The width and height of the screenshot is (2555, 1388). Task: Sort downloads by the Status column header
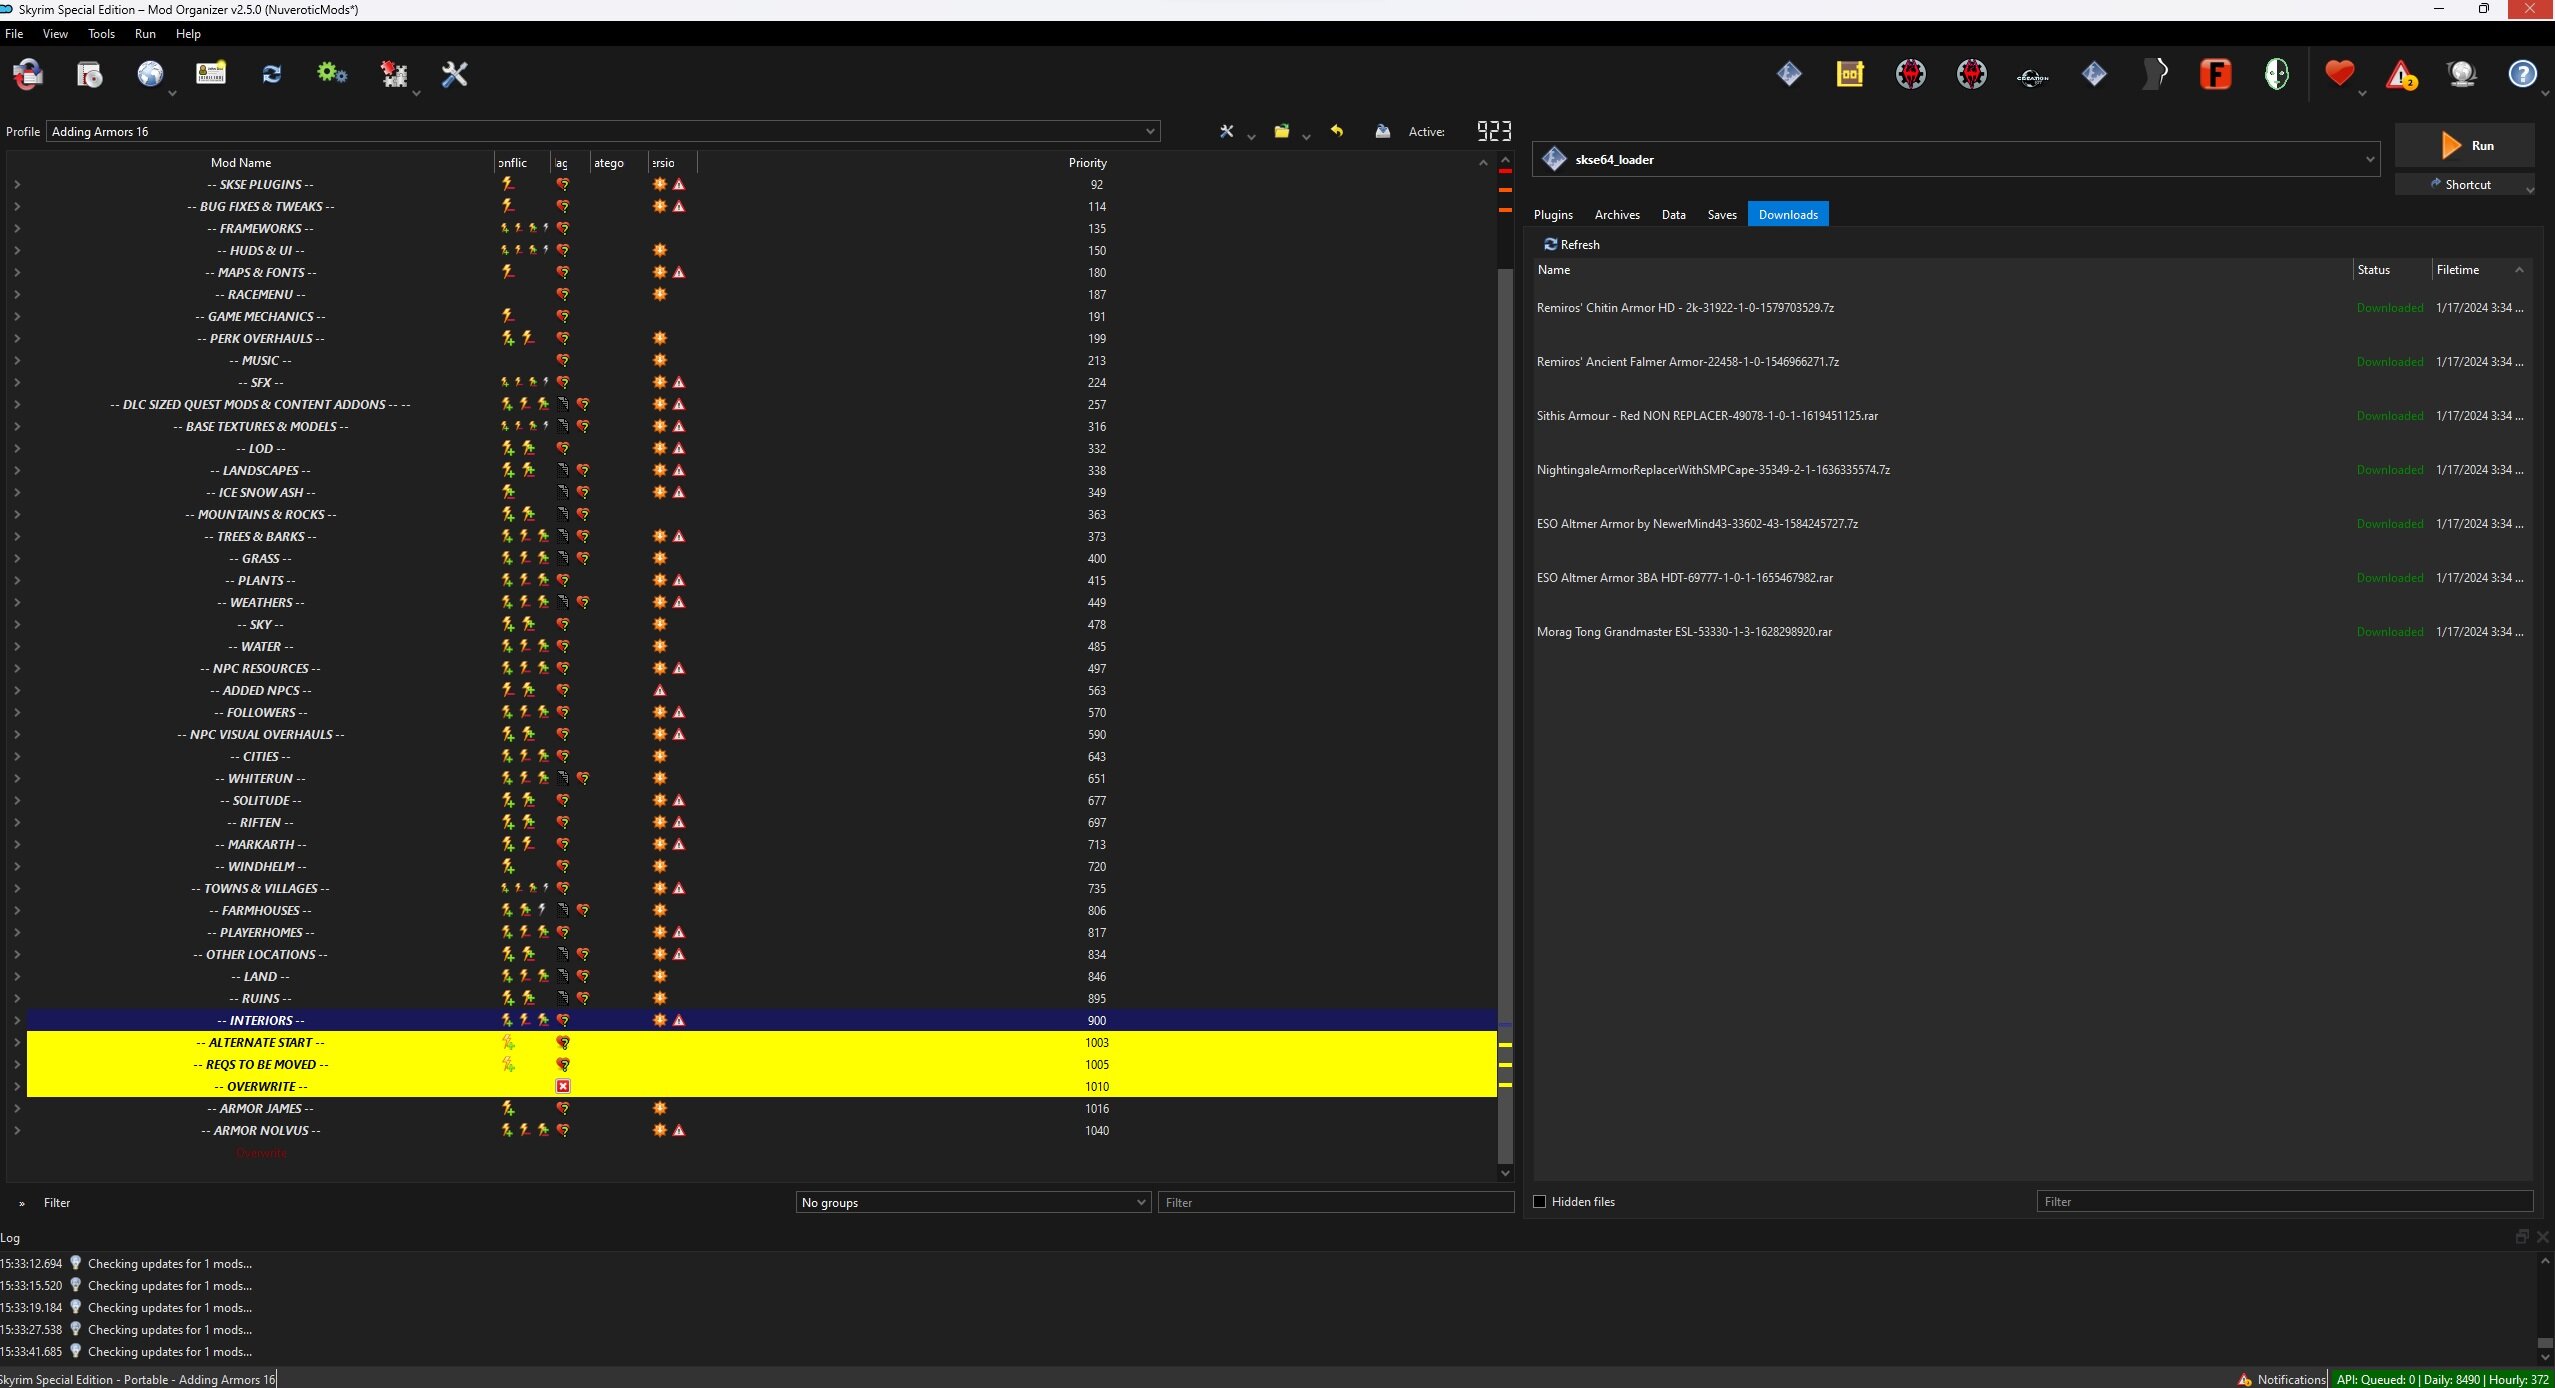(2391, 270)
